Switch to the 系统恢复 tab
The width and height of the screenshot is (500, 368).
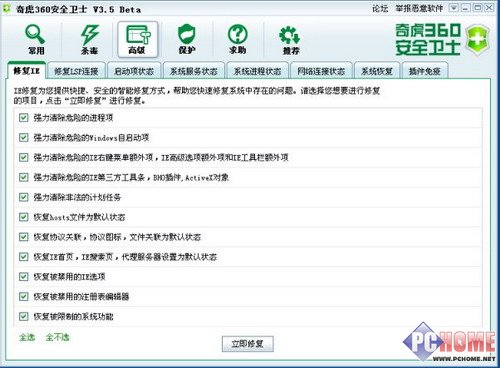tap(377, 71)
